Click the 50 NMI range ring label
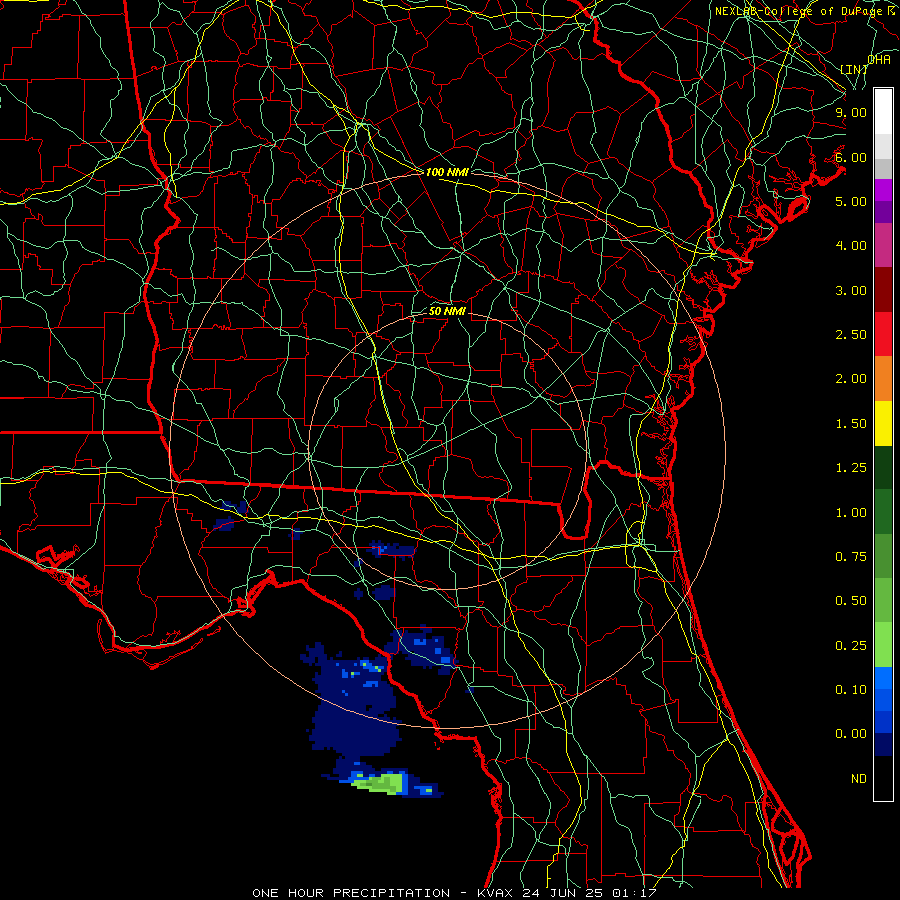 coord(447,311)
